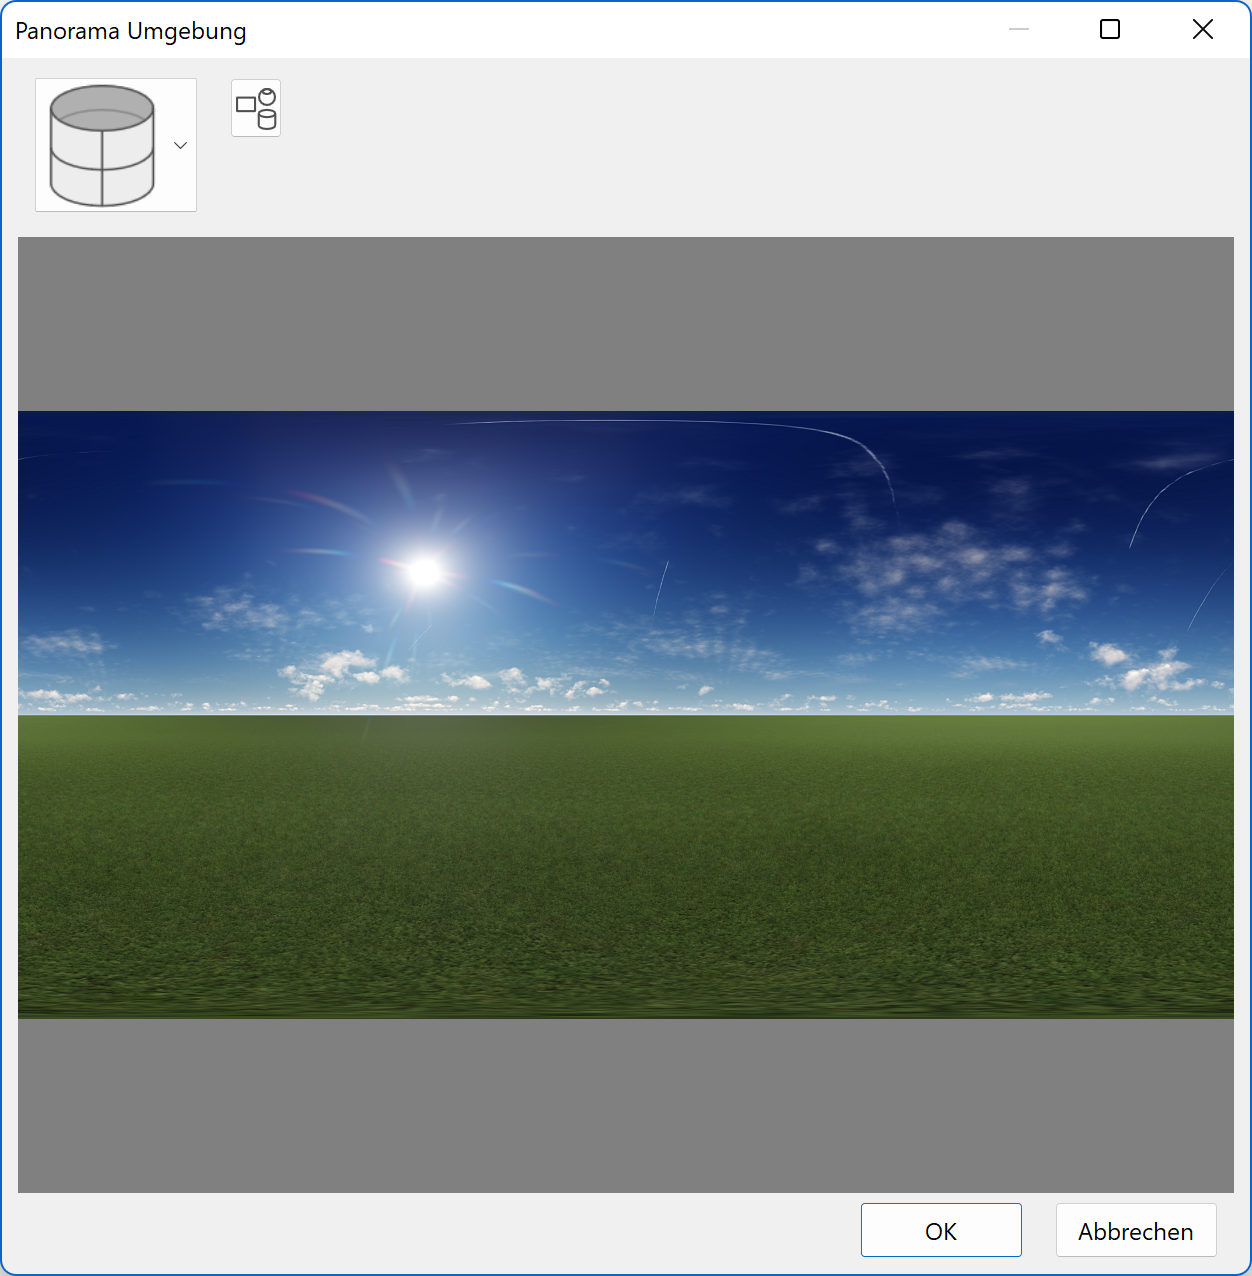
Task: Dismiss the dialog via Abbrechen
Action: pyautogui.click(x=1135, y=1230)
